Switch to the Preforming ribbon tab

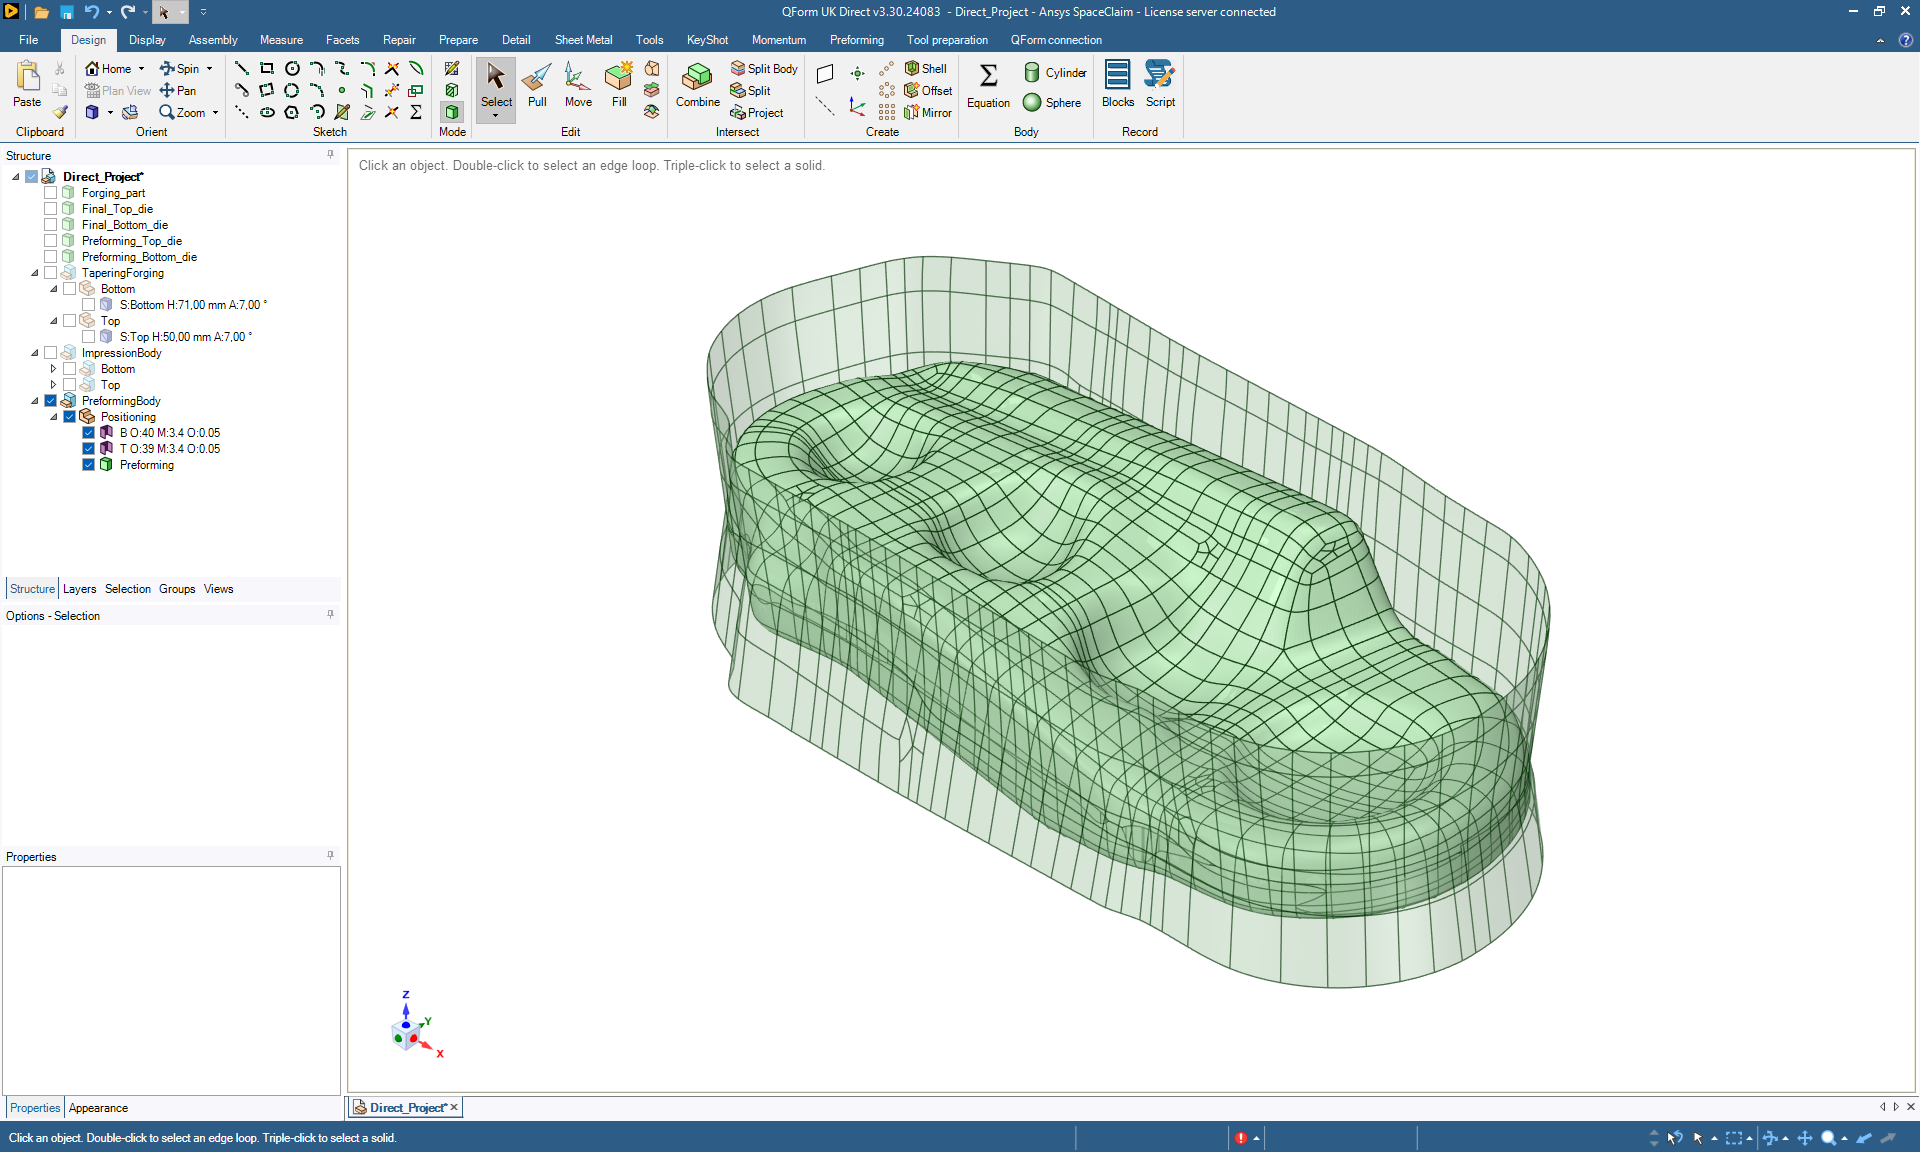coord(856,40)
